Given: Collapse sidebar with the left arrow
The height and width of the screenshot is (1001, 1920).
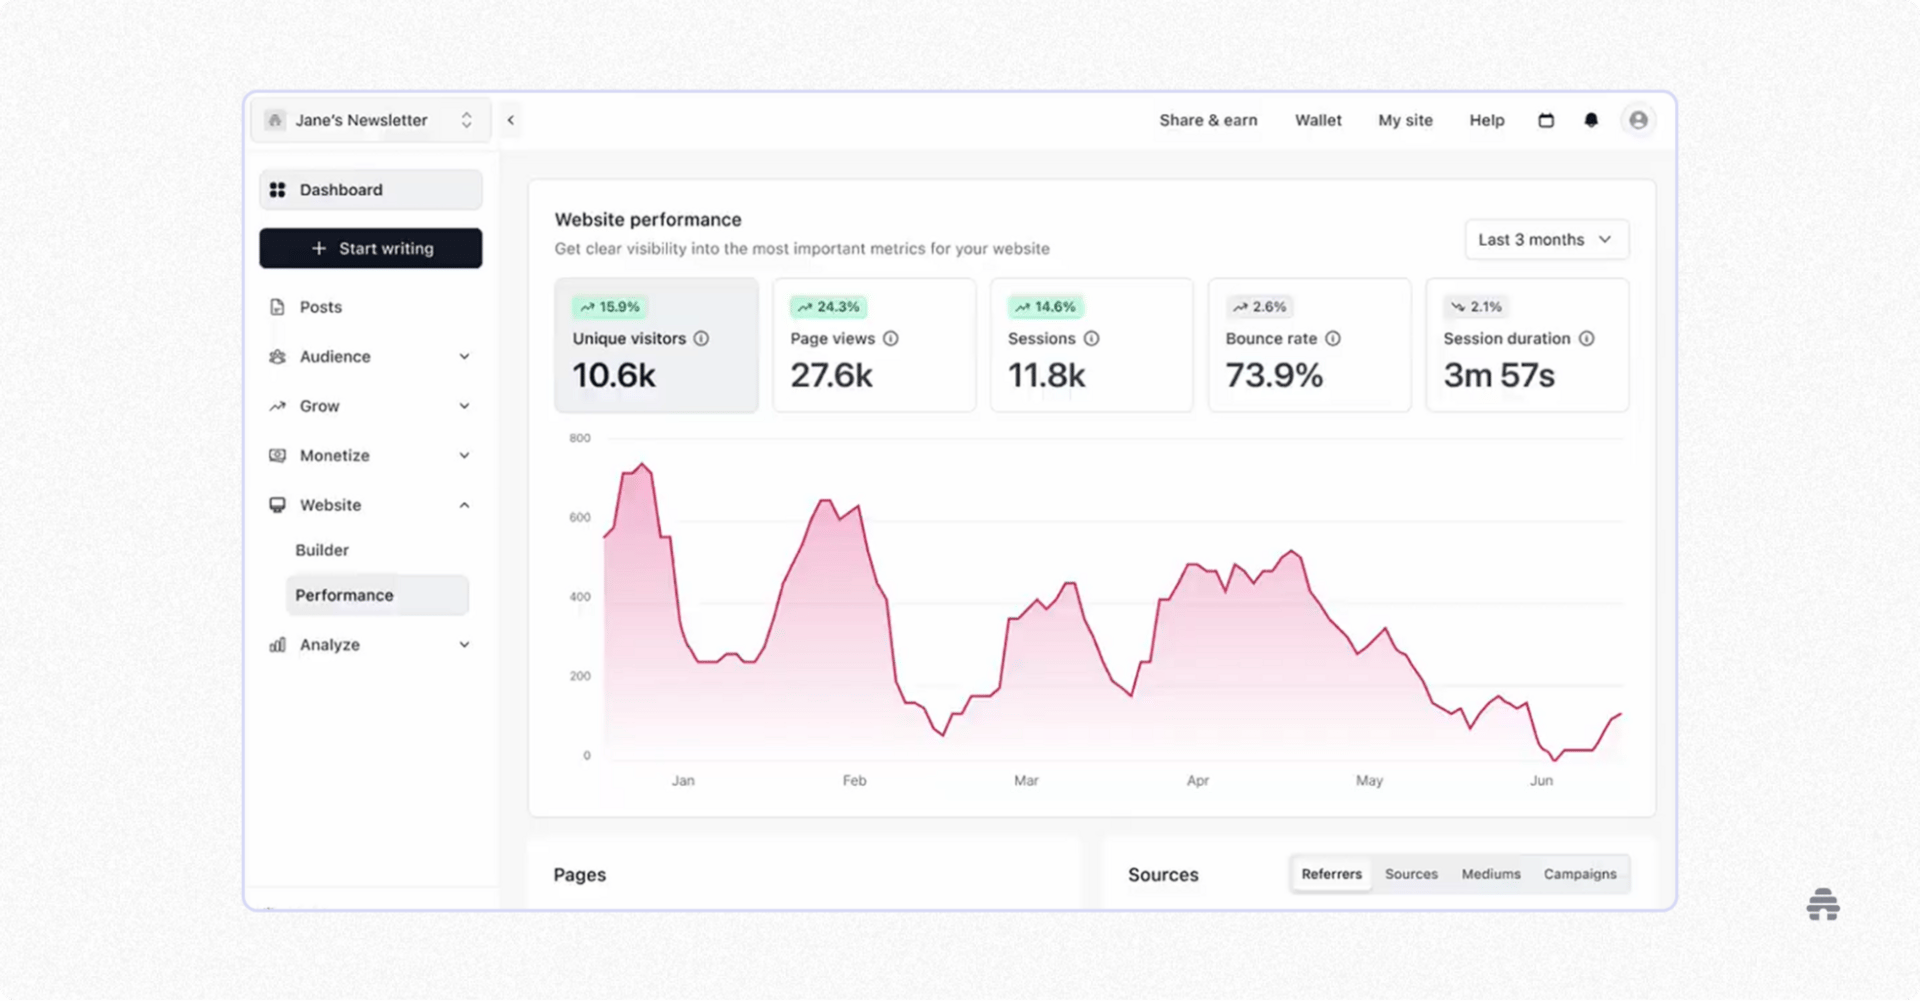Looking at the screenshot, I should [x=511, y=120].
